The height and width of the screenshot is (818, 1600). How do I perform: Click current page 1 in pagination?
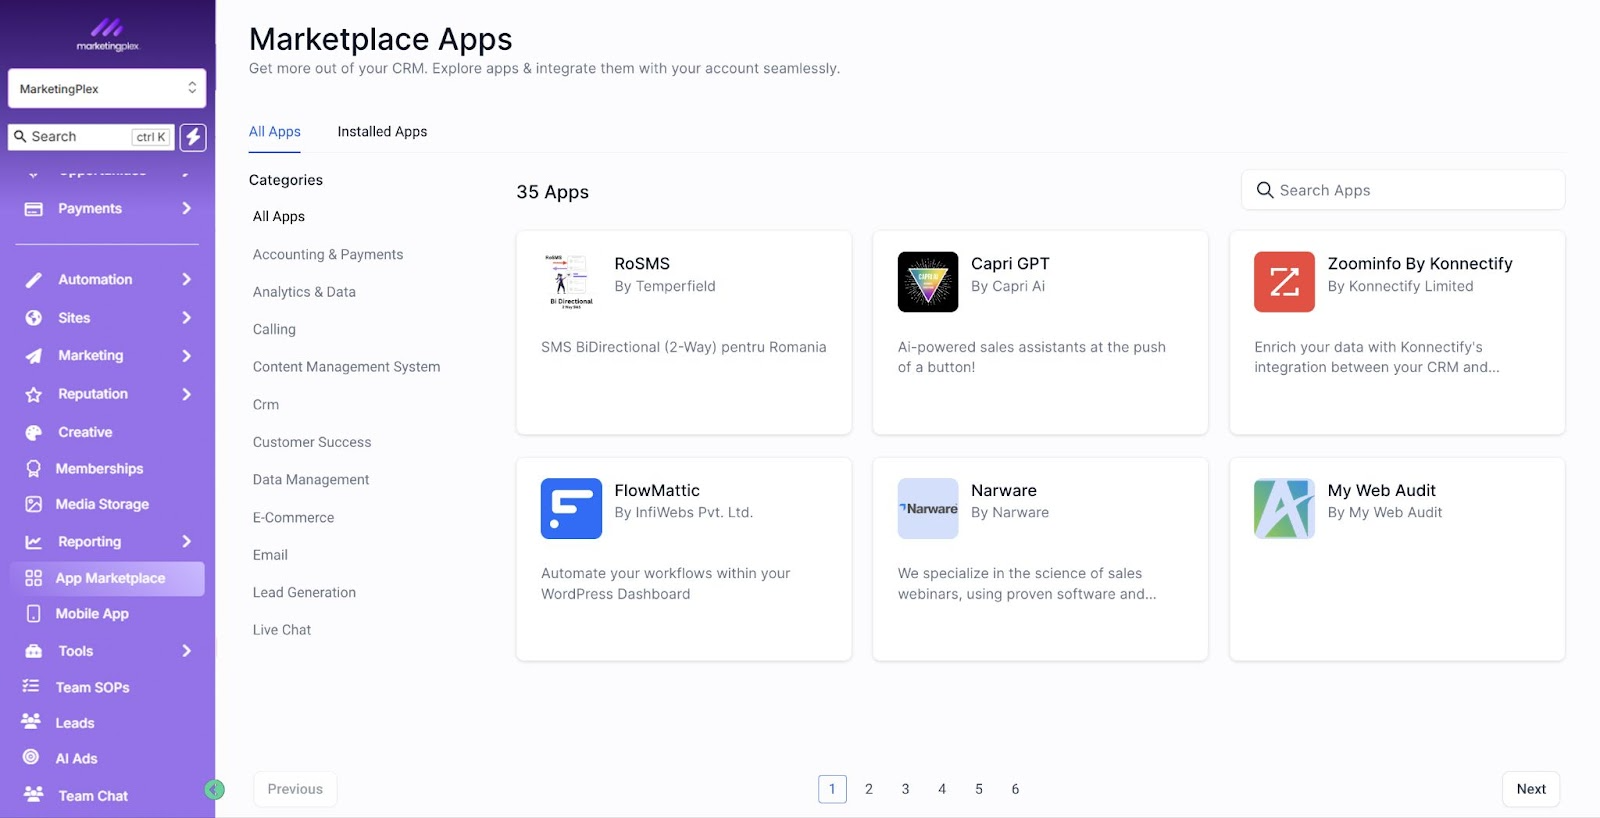[x=832, y=789]
